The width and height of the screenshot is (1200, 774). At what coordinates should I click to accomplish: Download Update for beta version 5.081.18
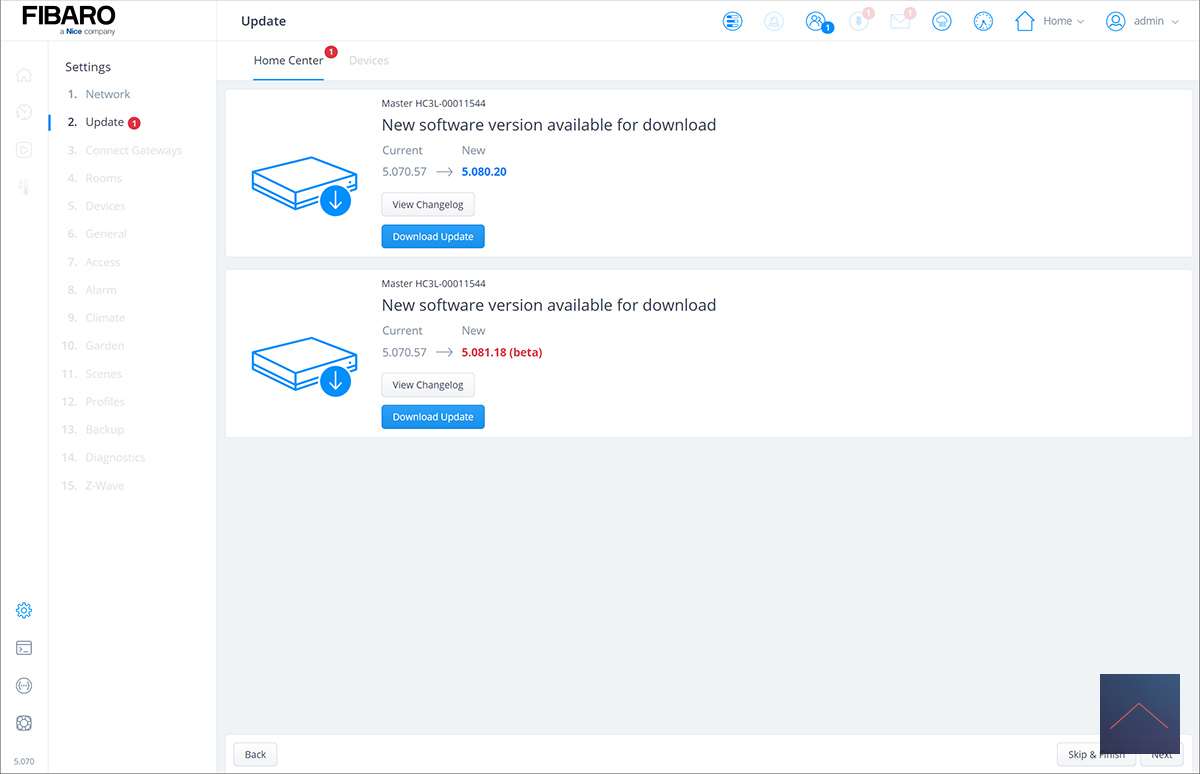(x=433, y=417)
